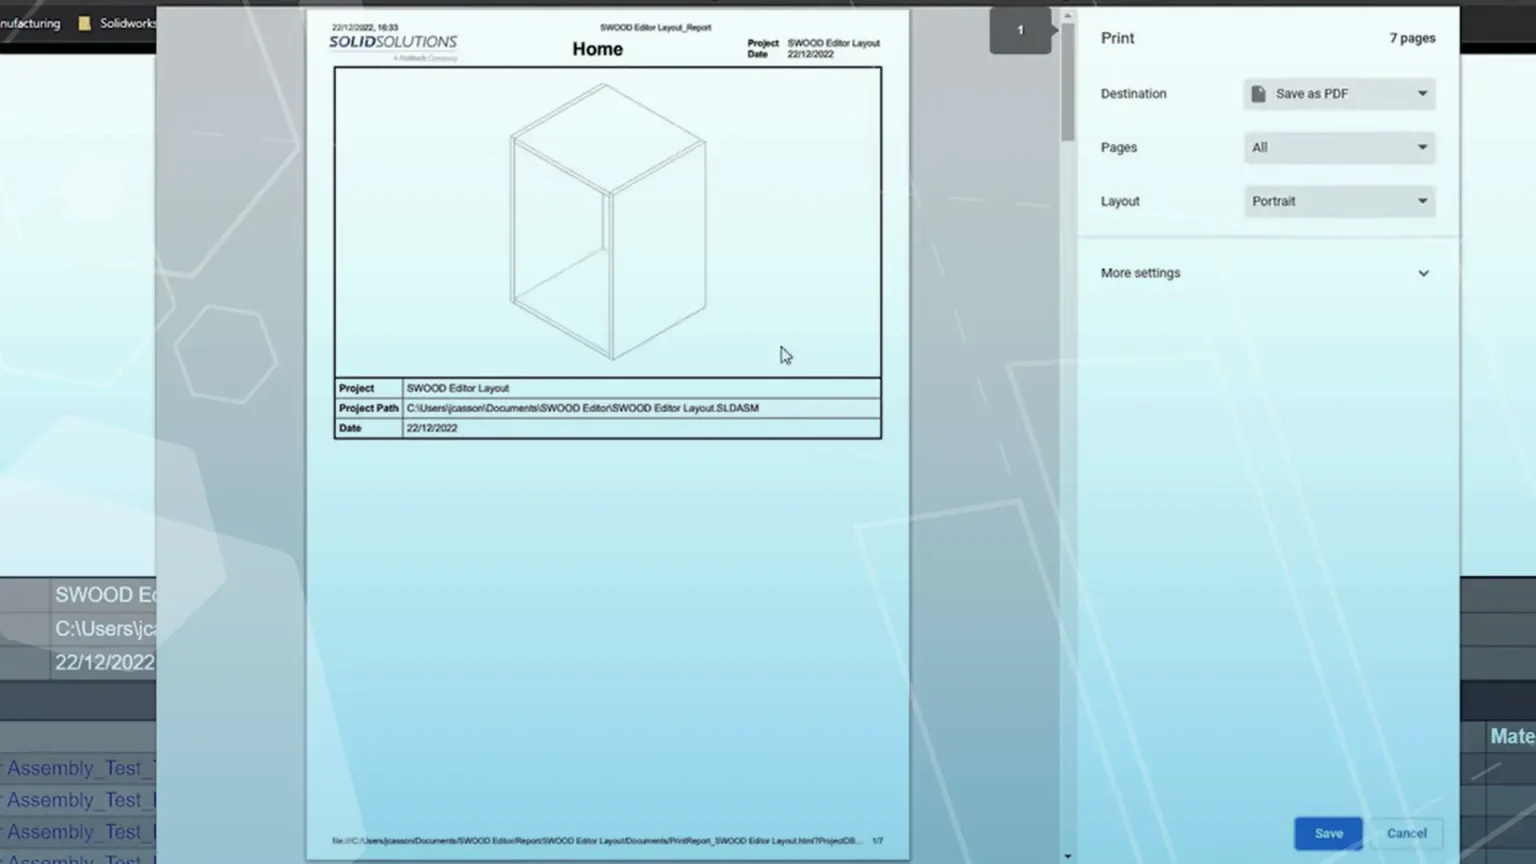Viewport: 1536px width, 864px height.
Task: Click the Save button to export PDF
Action: [x=1327, y=833]
